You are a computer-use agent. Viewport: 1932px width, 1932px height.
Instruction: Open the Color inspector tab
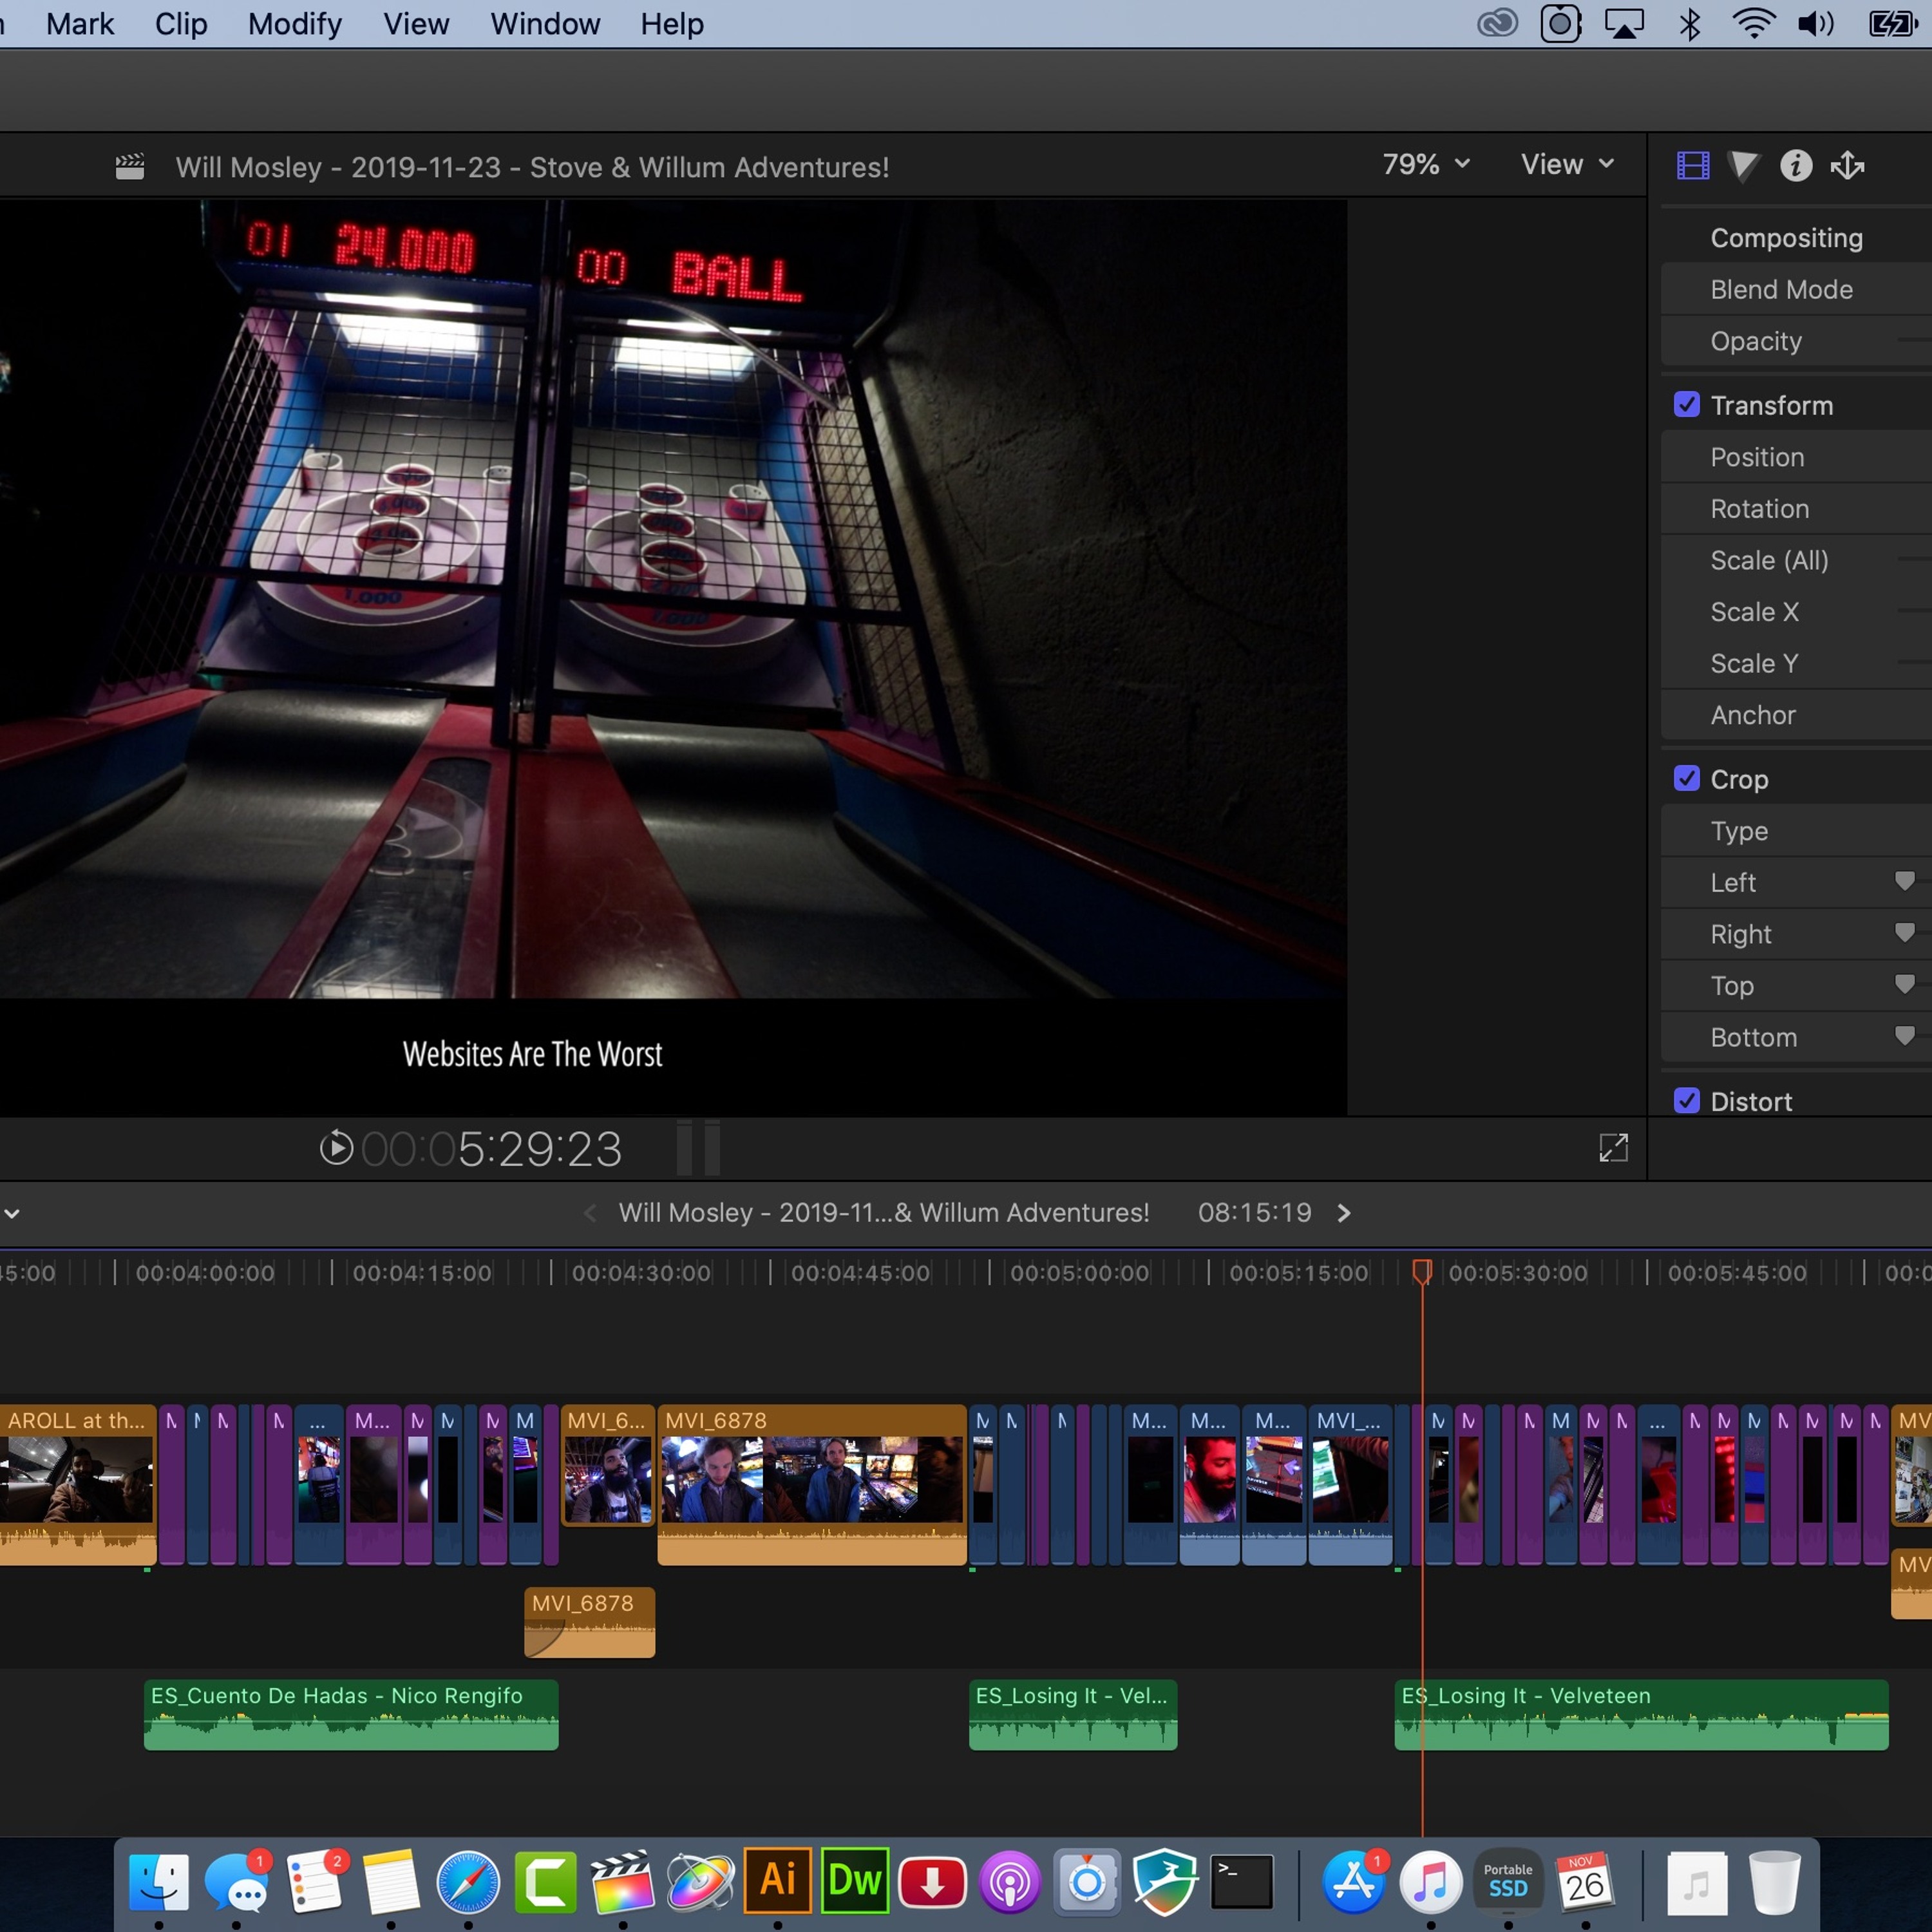pyautogui.click(x=1743, y=165)
